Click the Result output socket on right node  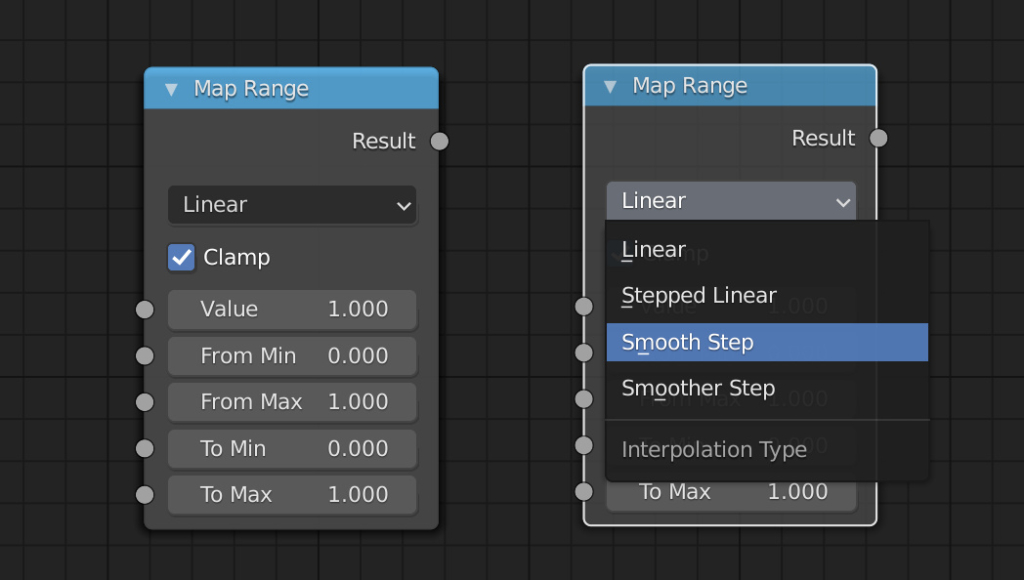point(877,138)
